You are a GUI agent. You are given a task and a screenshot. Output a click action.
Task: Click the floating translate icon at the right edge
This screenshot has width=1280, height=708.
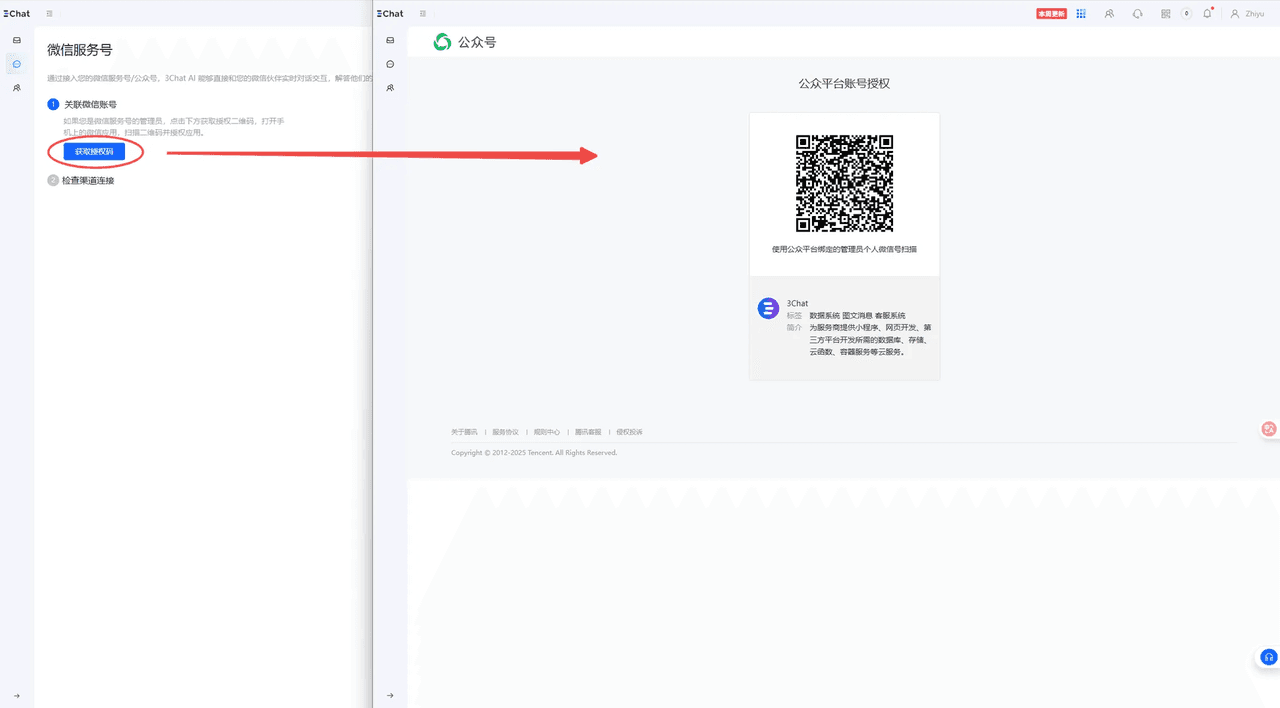click(1269, 429)
